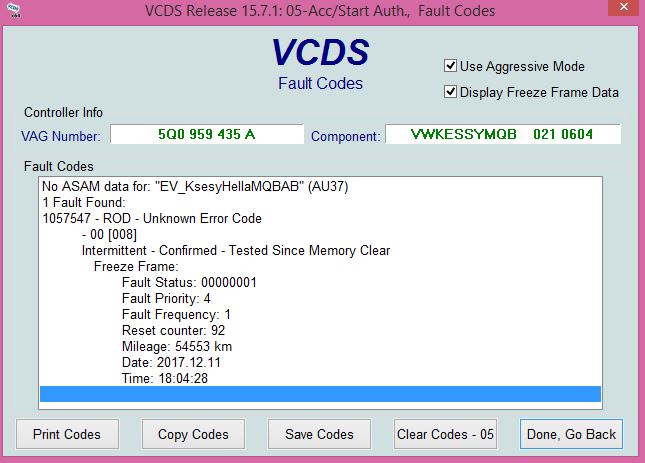The image size is (645, 463).
Task: Select the '- 00 [008]' line
Action: click(x=109, y=234)
